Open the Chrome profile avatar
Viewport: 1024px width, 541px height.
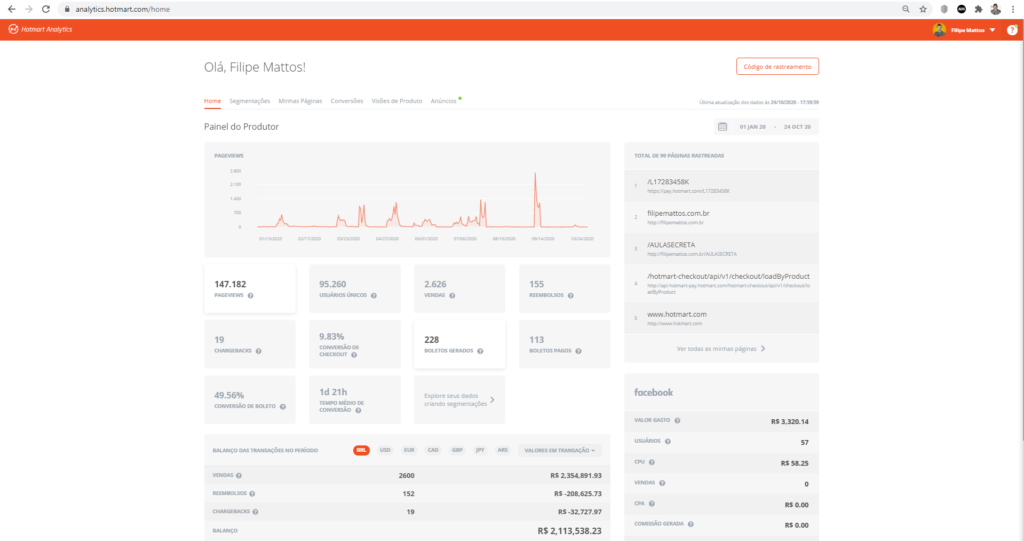pyautogui.click(x=995, y=9)
